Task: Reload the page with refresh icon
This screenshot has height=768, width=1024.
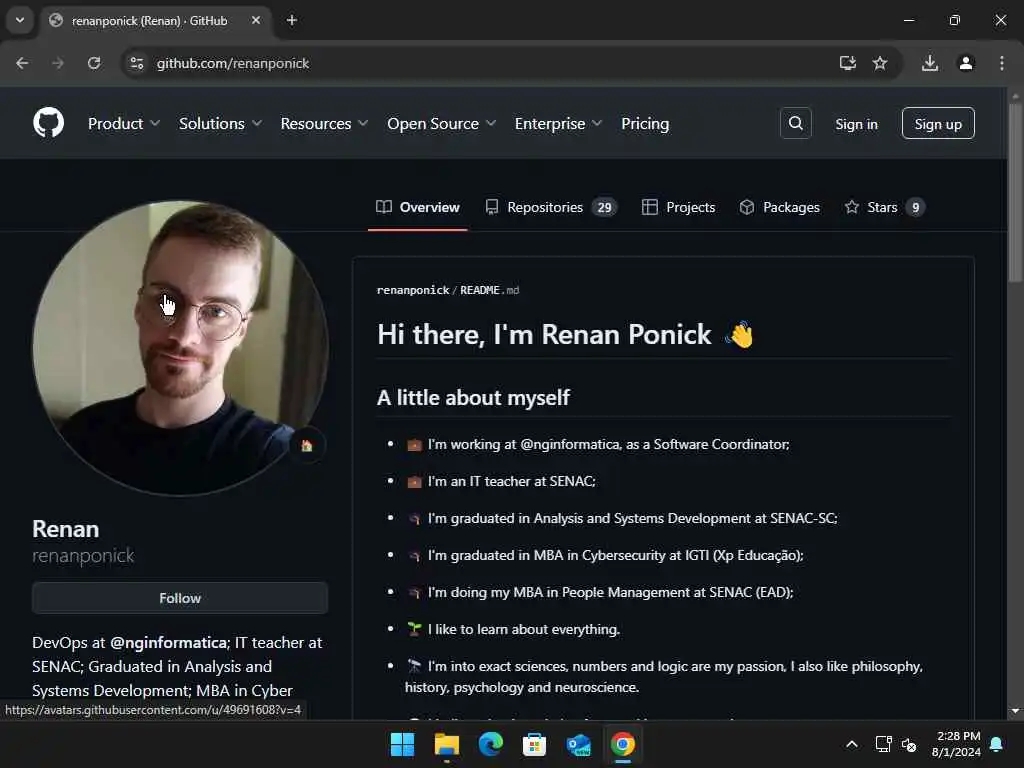Action: click(94, 63)
